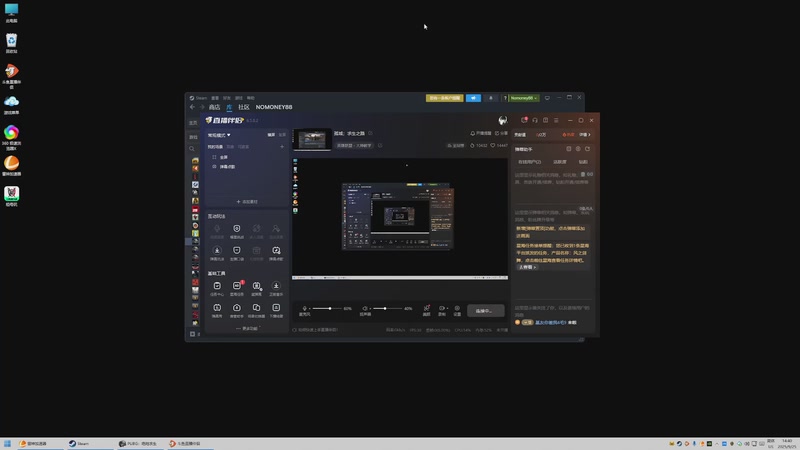Open the 场景切换器 tool icon
The width and height of the screenshot is (800, 450).
[256, 310]
